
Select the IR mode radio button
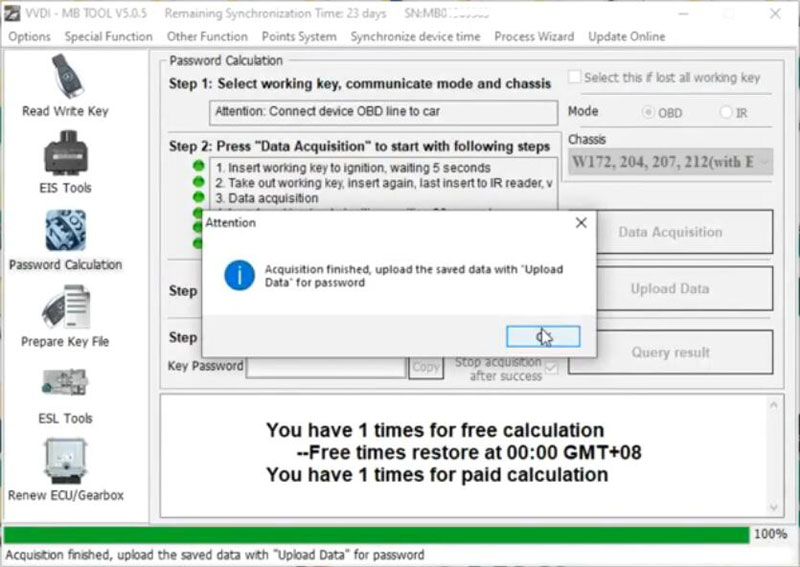coord(726,112)
